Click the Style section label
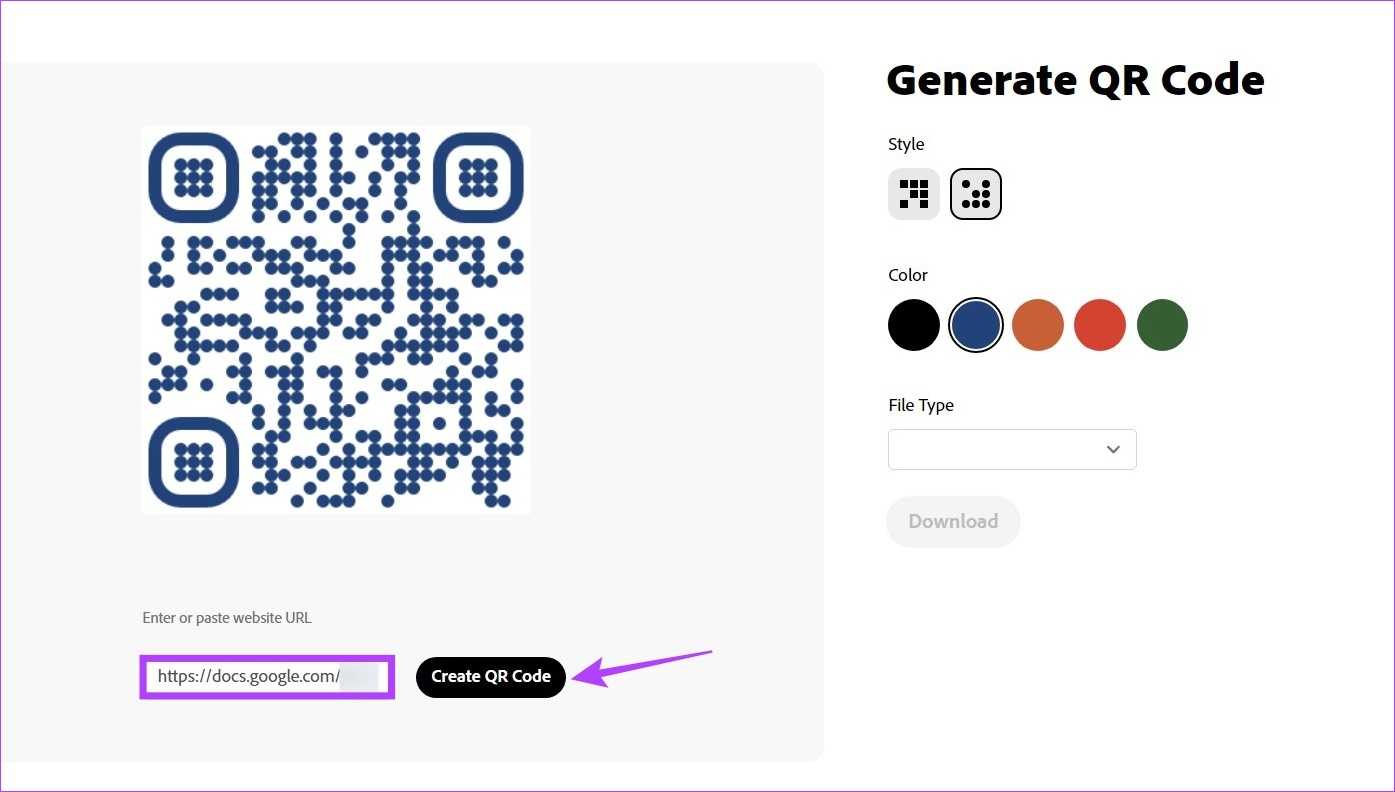Screen dimensions: 1395x792 coord(906,144)
